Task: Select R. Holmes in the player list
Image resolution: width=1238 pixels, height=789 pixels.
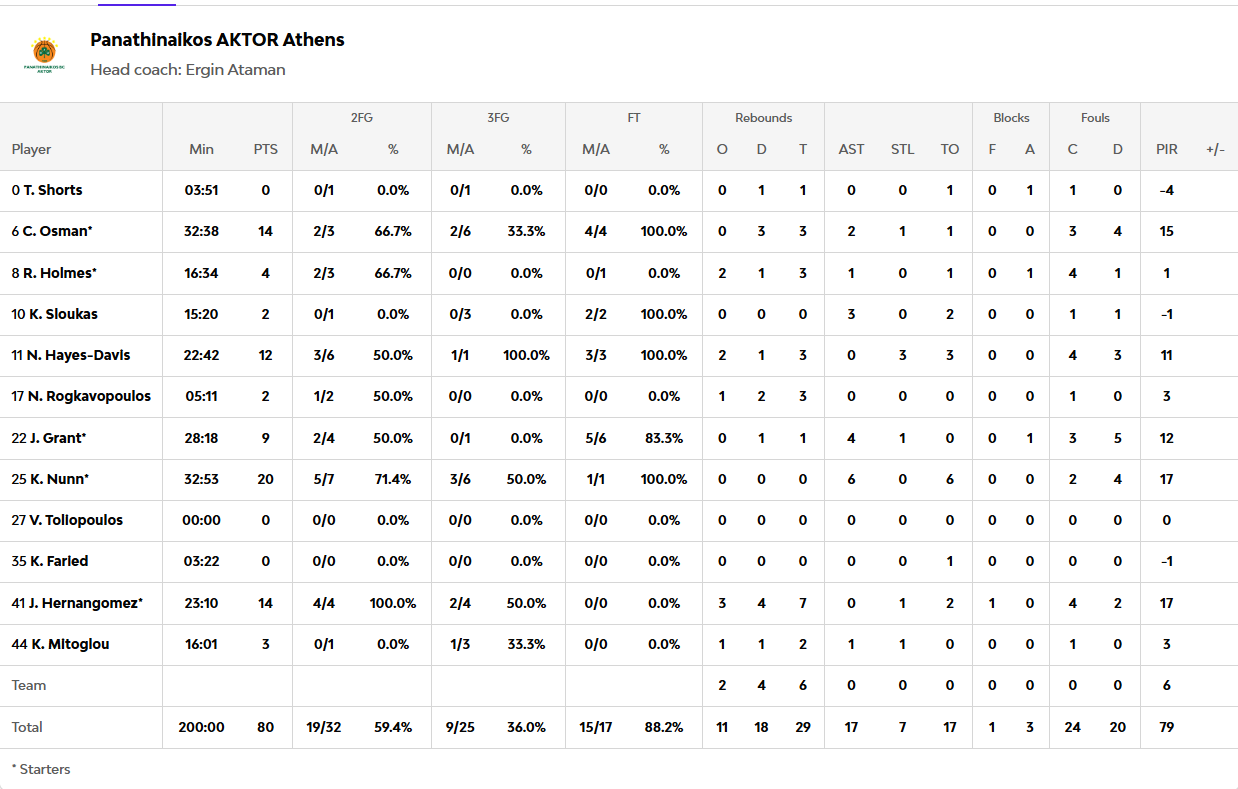Action: click(x=57, y=273)
